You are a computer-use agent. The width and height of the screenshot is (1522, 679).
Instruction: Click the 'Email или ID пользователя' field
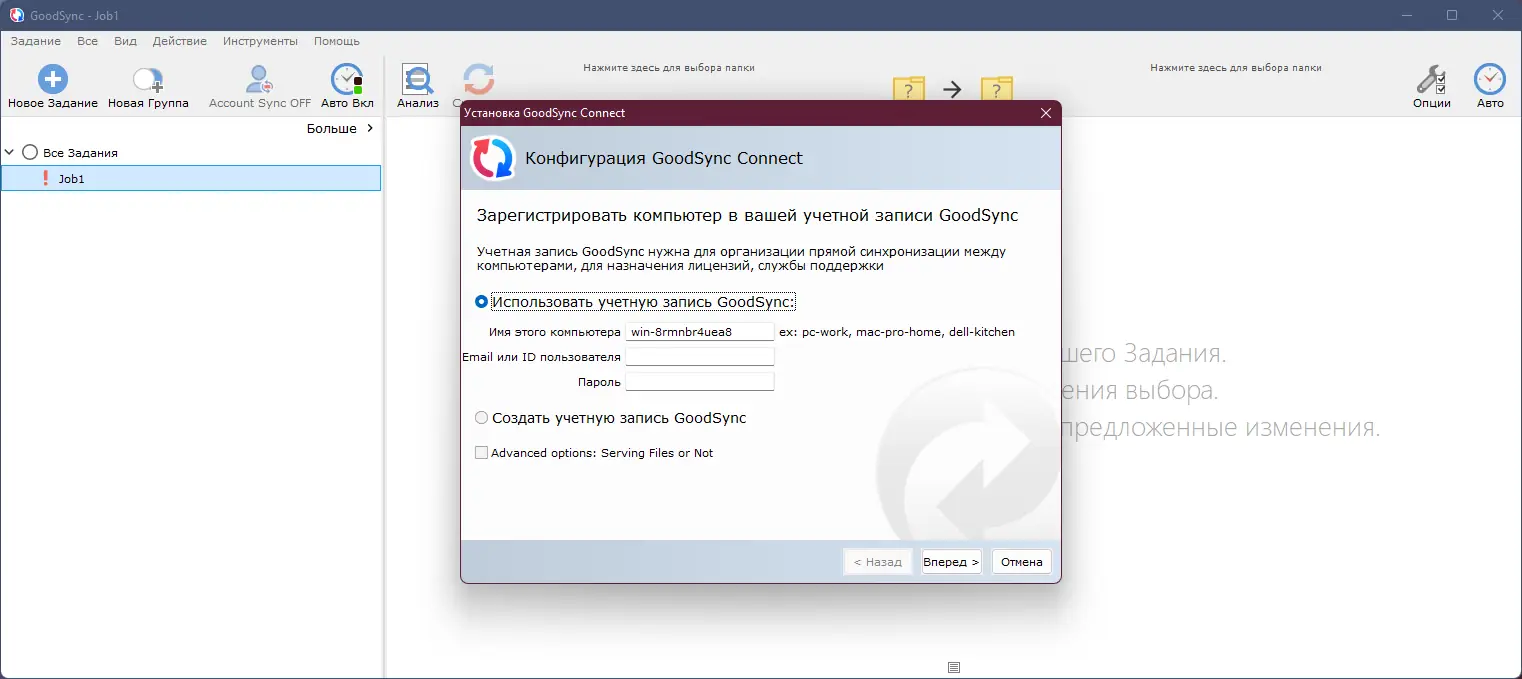pos(700,357)
